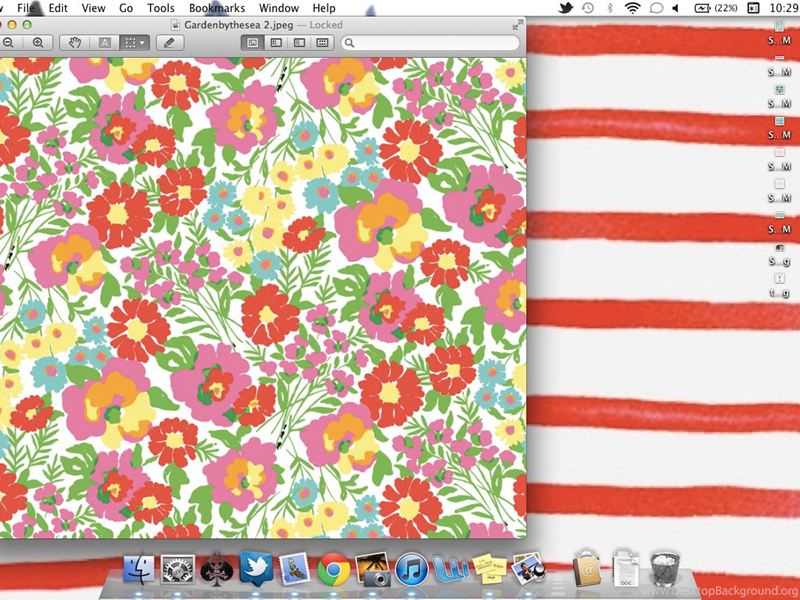The width and height of the screenshot is (800, 600).
Task: Open the Tools menu
Action: (x=161, y=8)
